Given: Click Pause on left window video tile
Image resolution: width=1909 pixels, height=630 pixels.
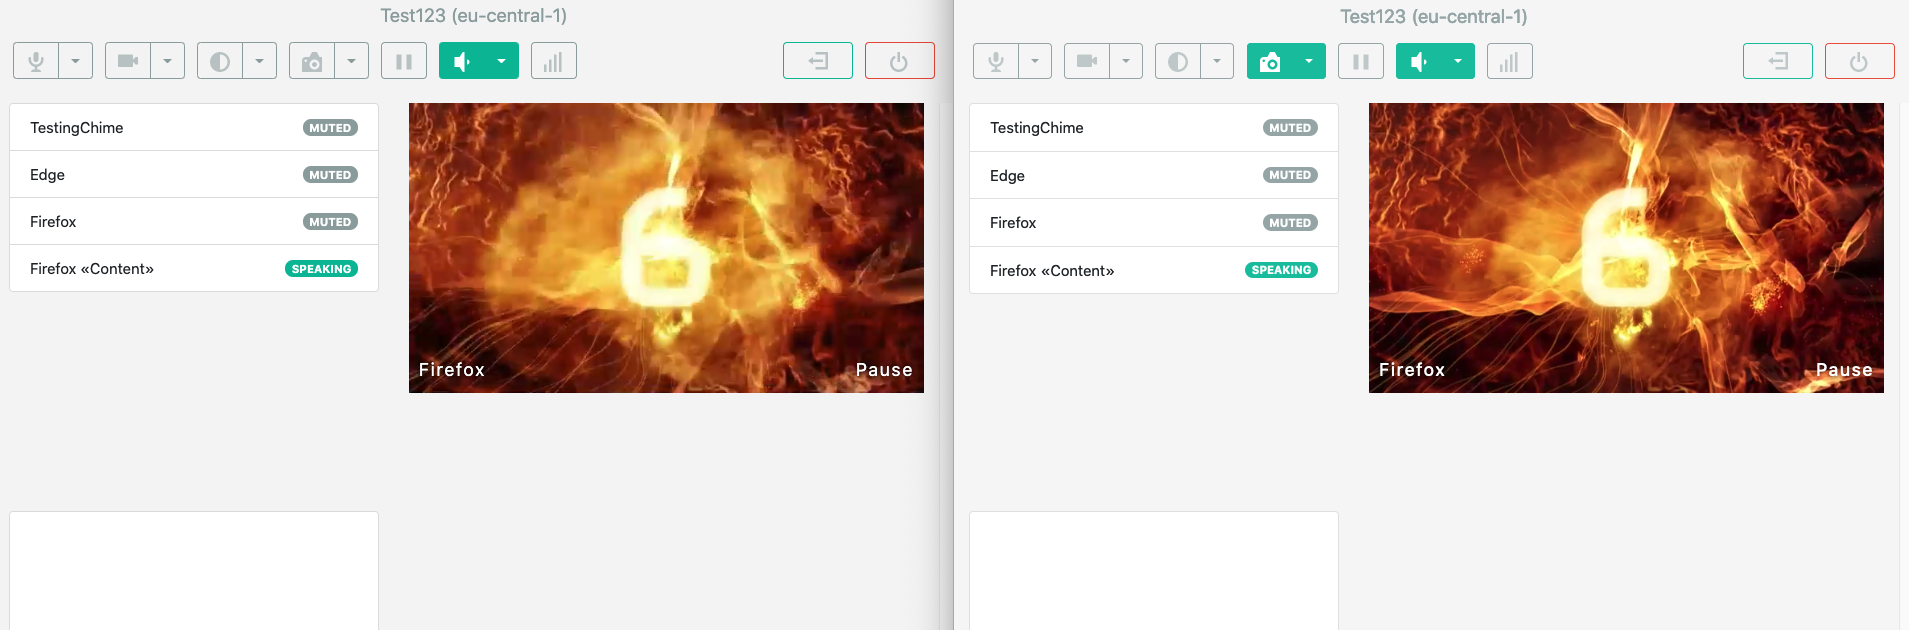Looking at the screenshot, I should (884, 370).
